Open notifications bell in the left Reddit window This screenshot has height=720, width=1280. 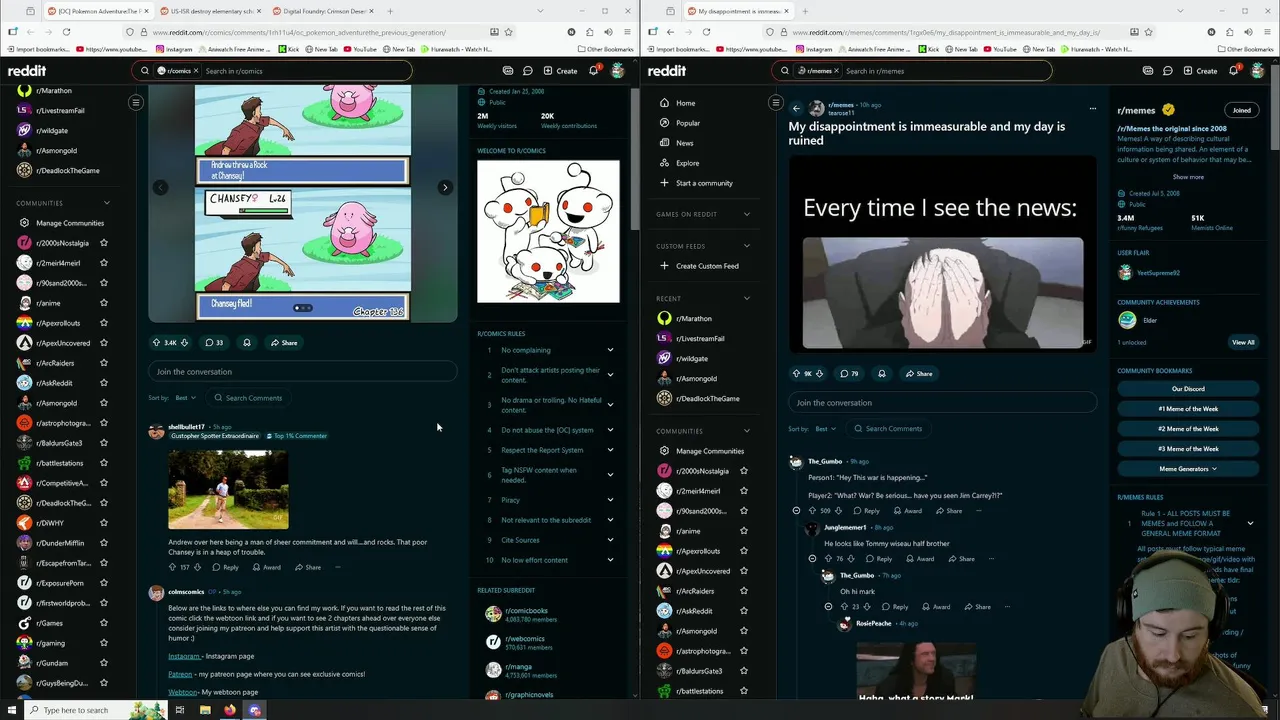(593, 71)
